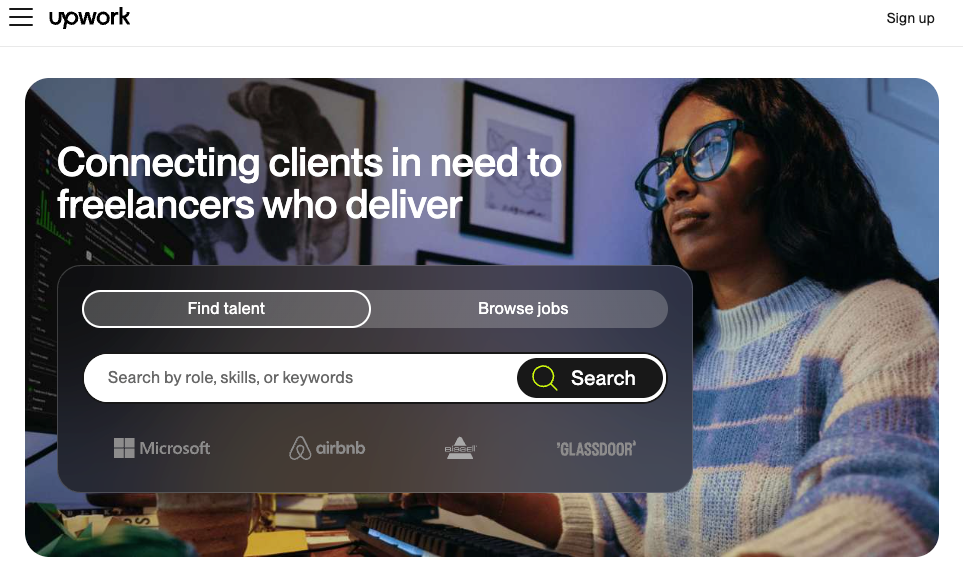Click the airbnb wordmark text
963x576 pixels.
340,448
